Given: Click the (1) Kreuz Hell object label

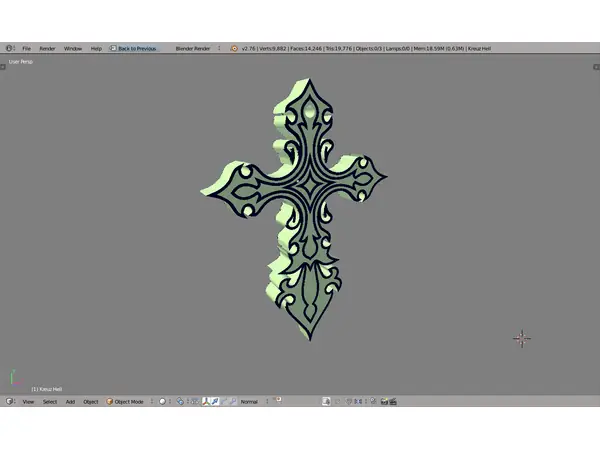Looking at the screenshot, I should point(47,389).
